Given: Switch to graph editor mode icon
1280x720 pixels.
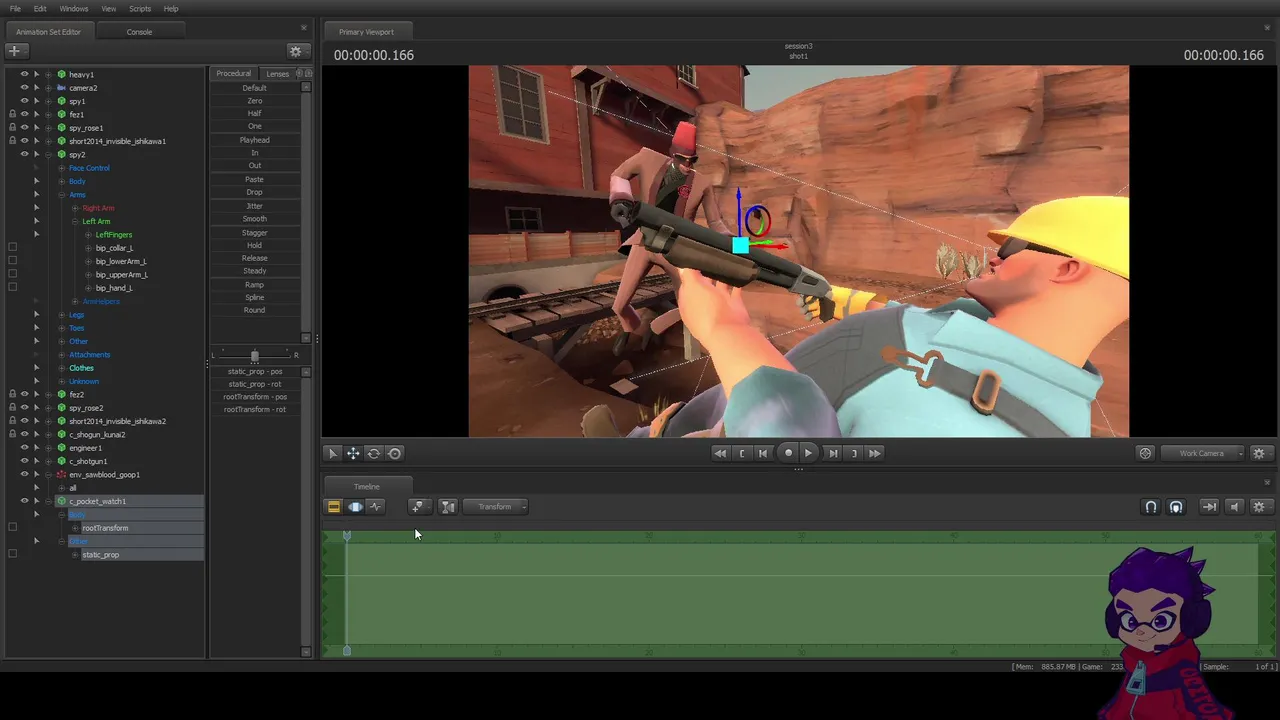Looking at the screenshot, I should click(376, 507).
